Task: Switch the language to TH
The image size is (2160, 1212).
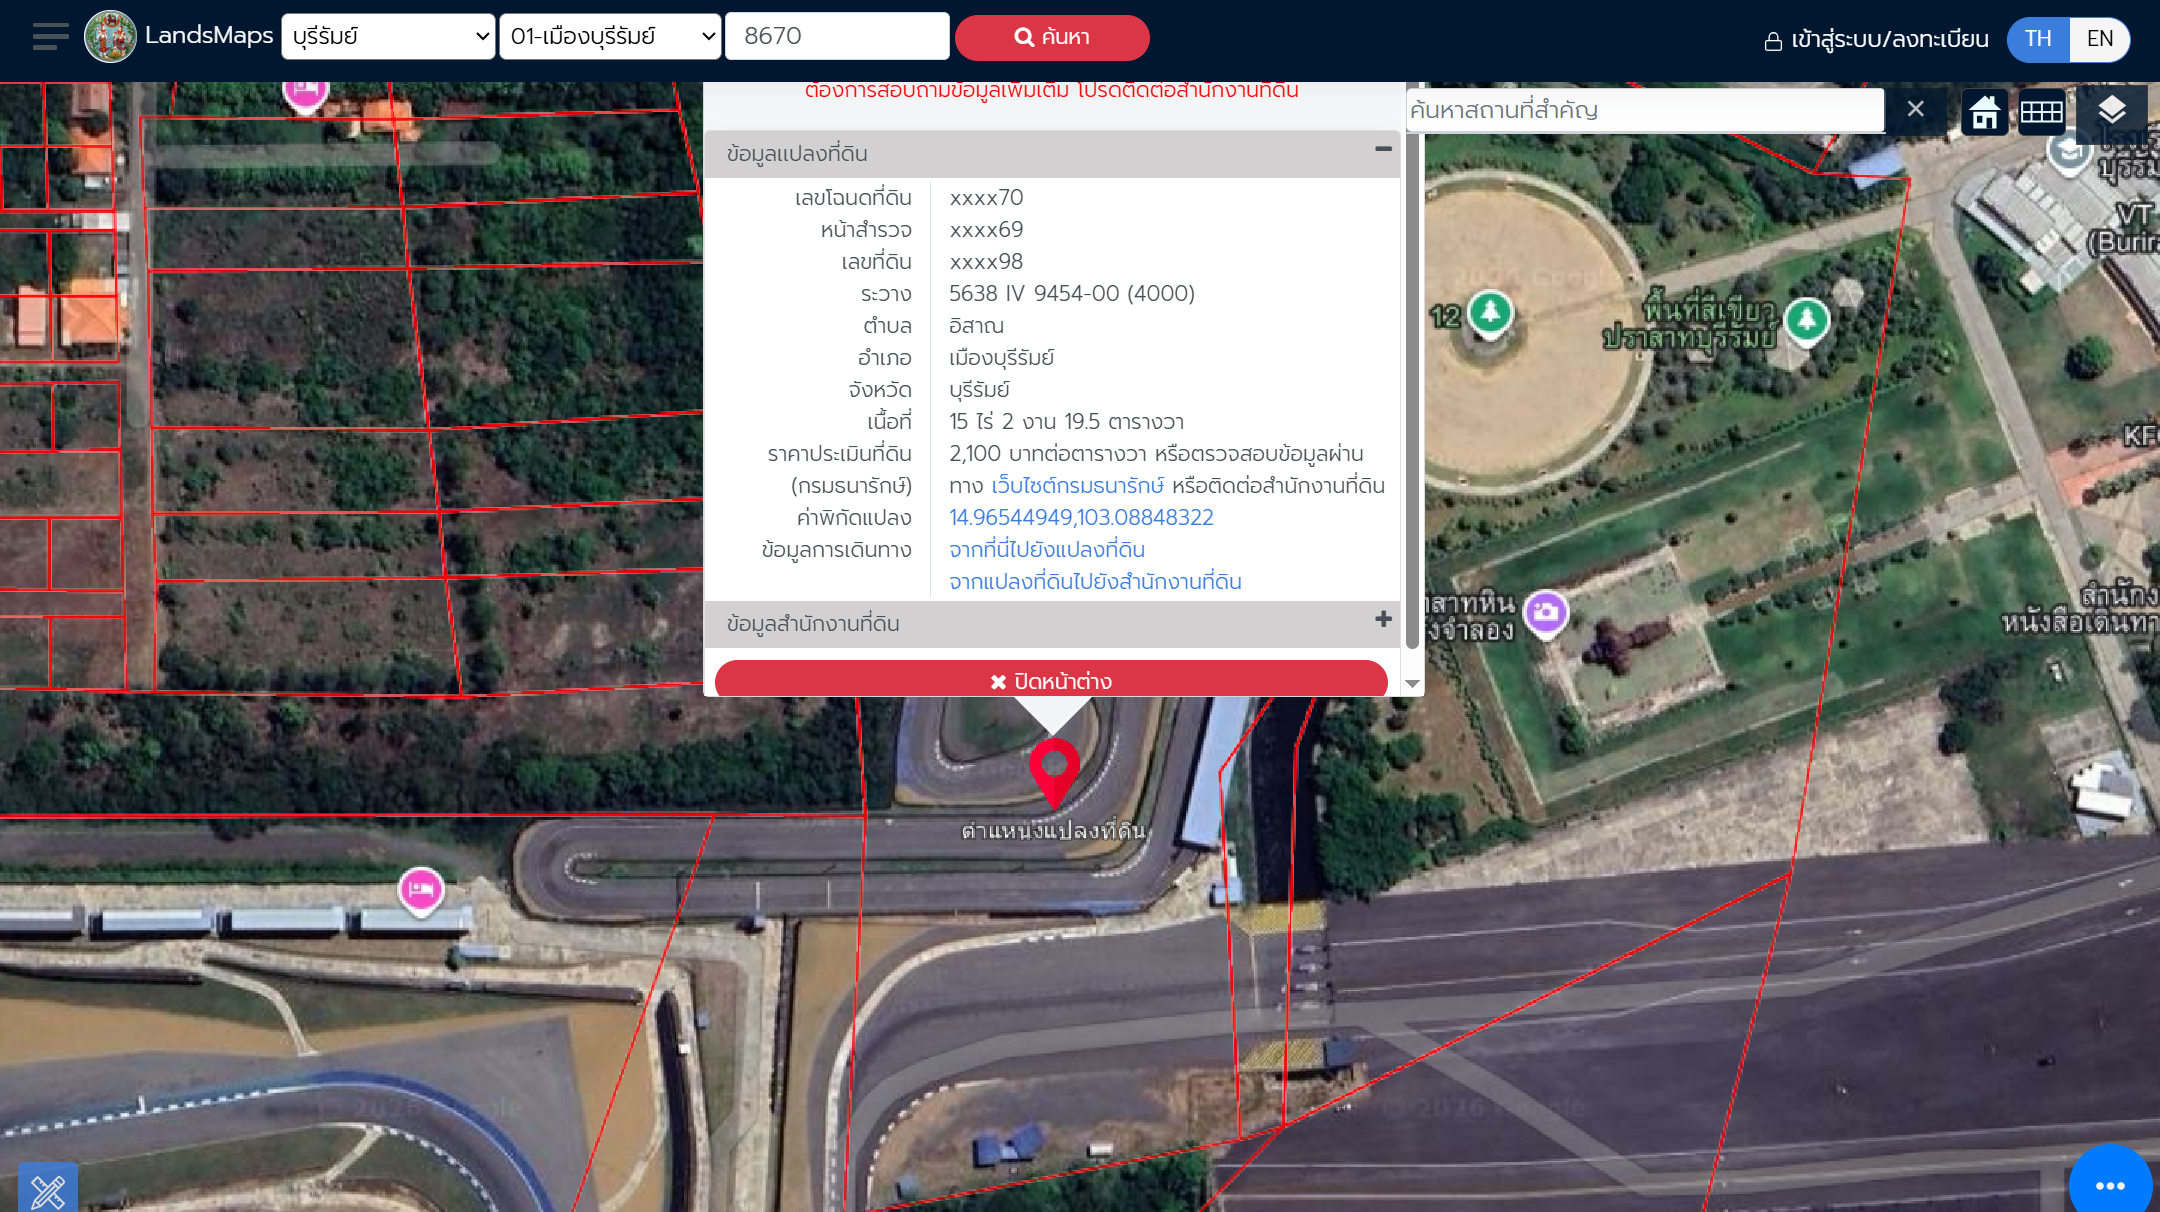Action: pos(2038,39)
